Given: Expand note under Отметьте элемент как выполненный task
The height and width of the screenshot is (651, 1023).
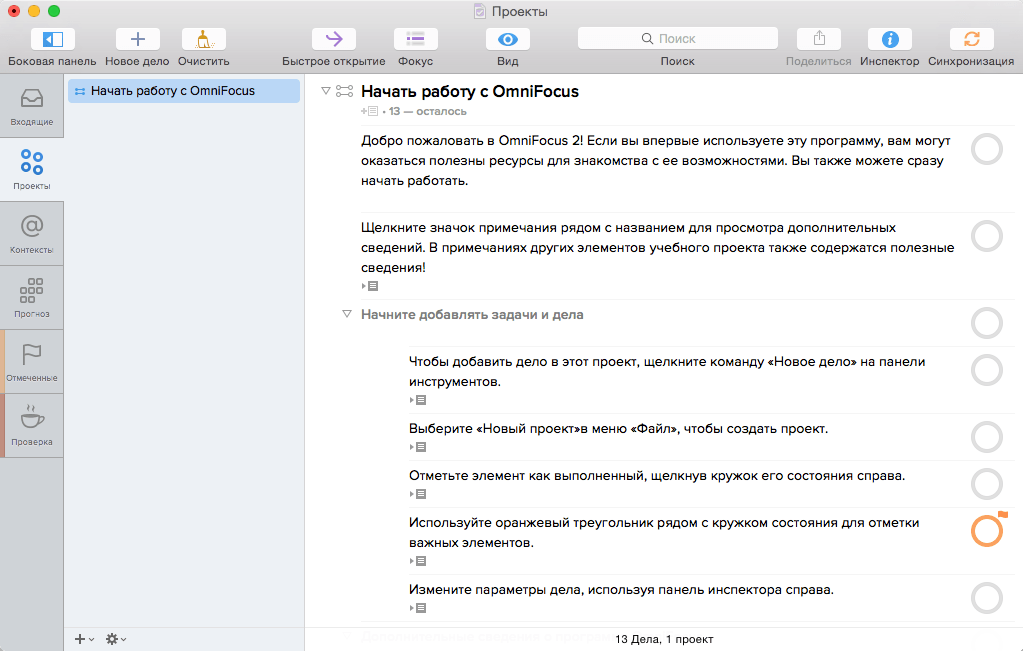Looking at the screenshot, I should (418, 494).
